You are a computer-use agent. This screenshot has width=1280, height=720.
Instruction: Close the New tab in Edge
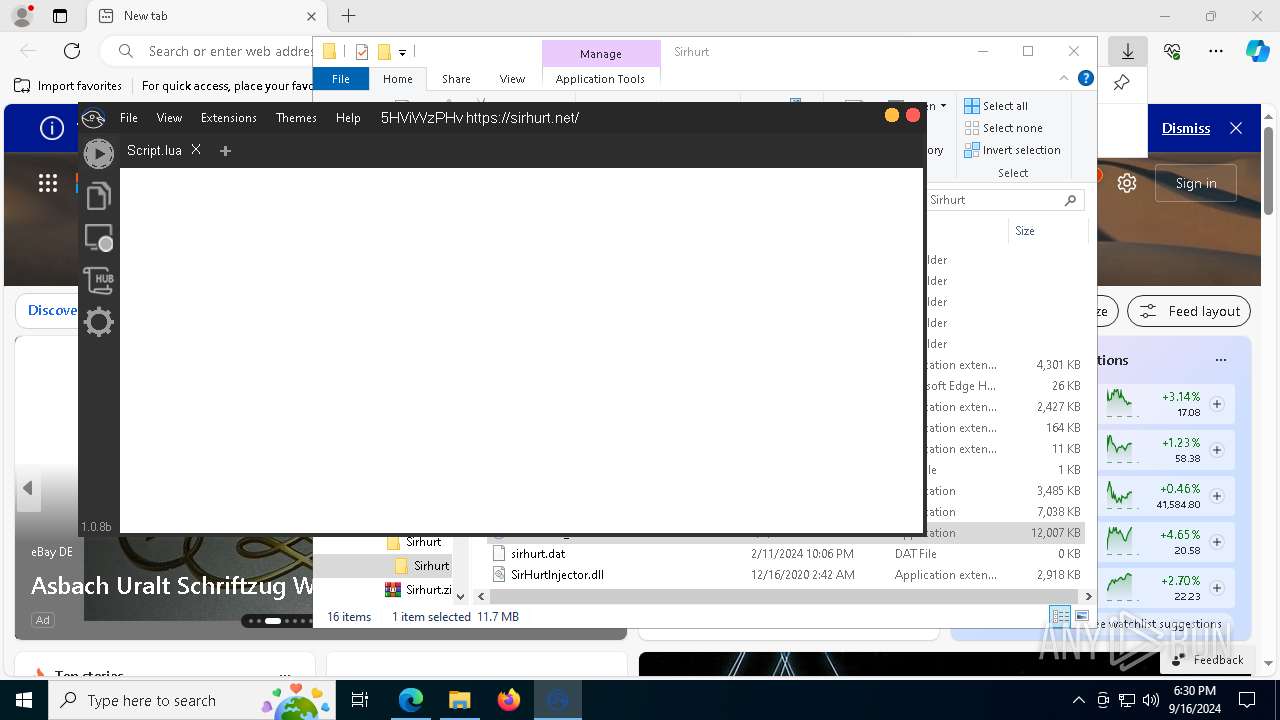point(311,16)
